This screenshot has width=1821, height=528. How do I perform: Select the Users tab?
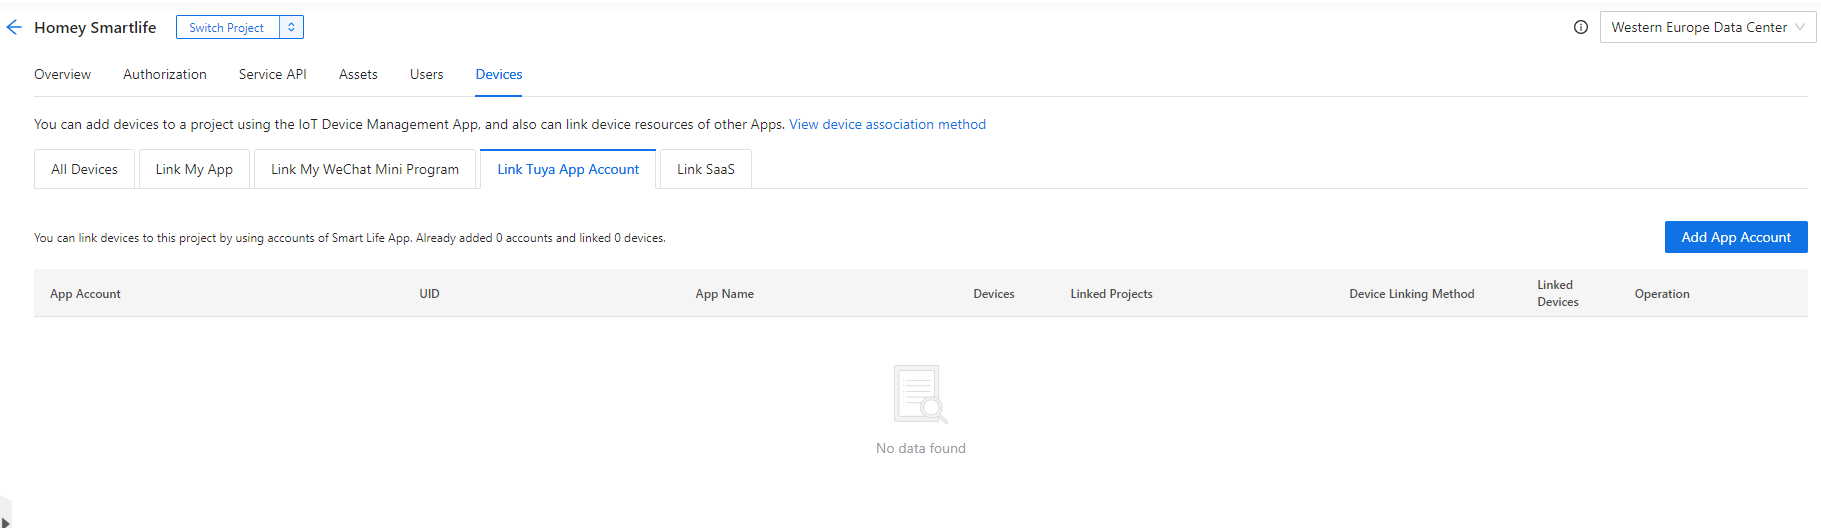coord(427,74)
